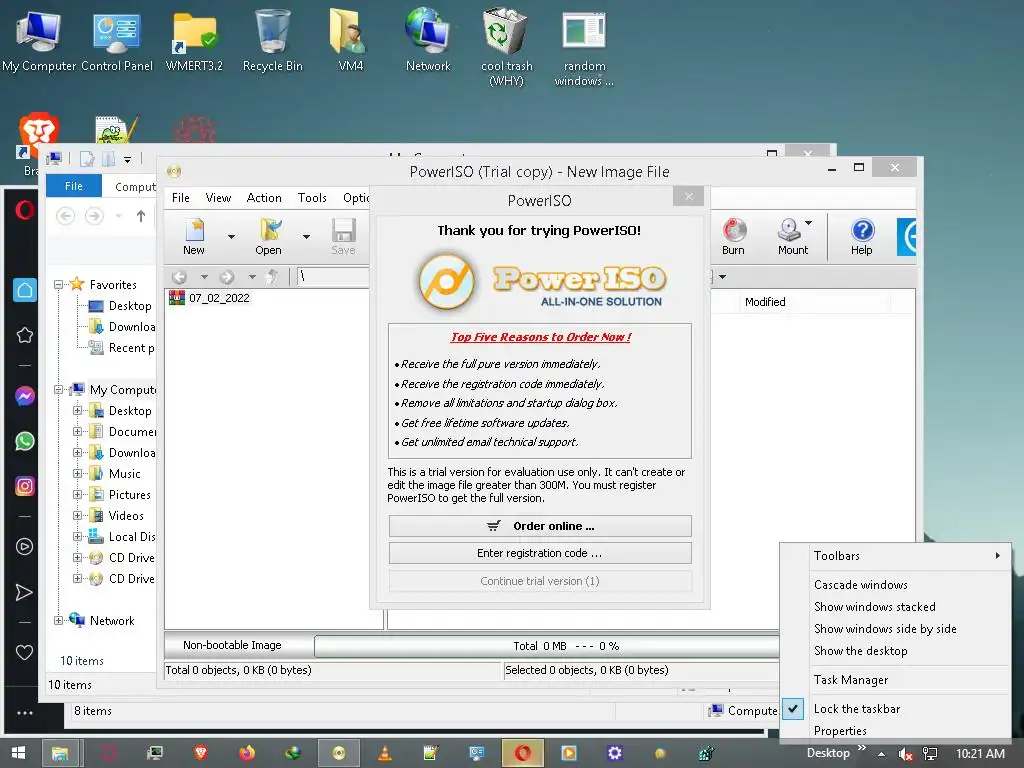
Task: Choose Cascade windows from context menu
Action: point(860,584)
